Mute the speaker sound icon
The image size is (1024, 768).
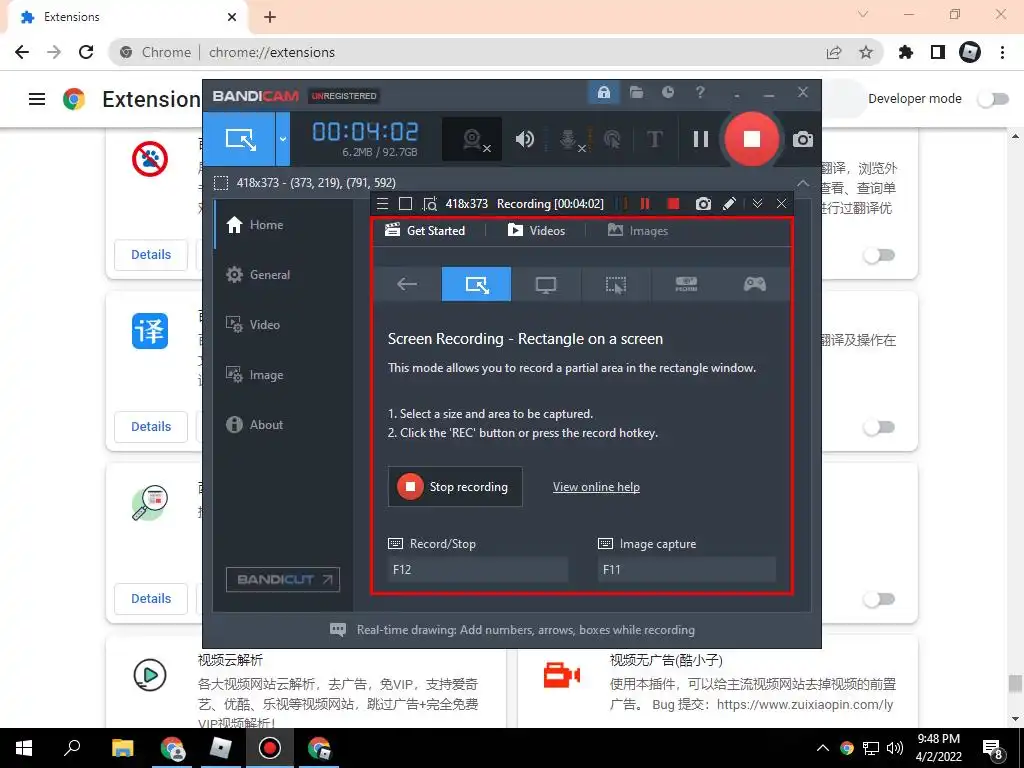coord(524,139)
